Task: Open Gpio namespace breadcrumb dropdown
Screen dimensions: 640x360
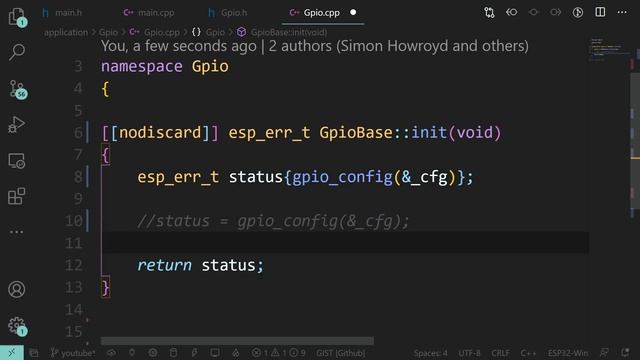Action: pos(209,32)
